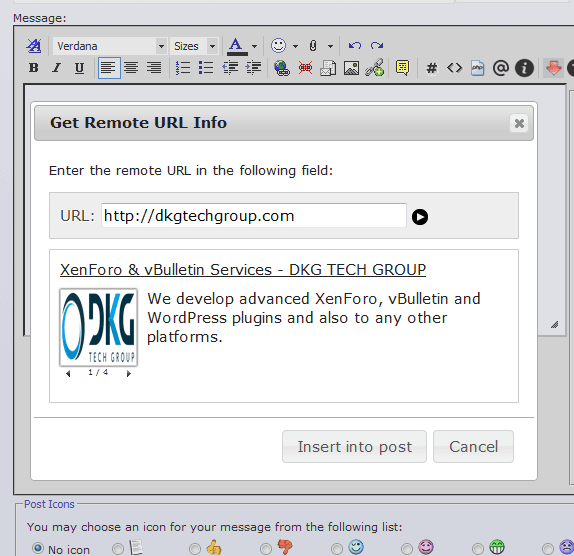Click the HTML <> tags icon
574x556 pixels.
click(x=455, y=68)
